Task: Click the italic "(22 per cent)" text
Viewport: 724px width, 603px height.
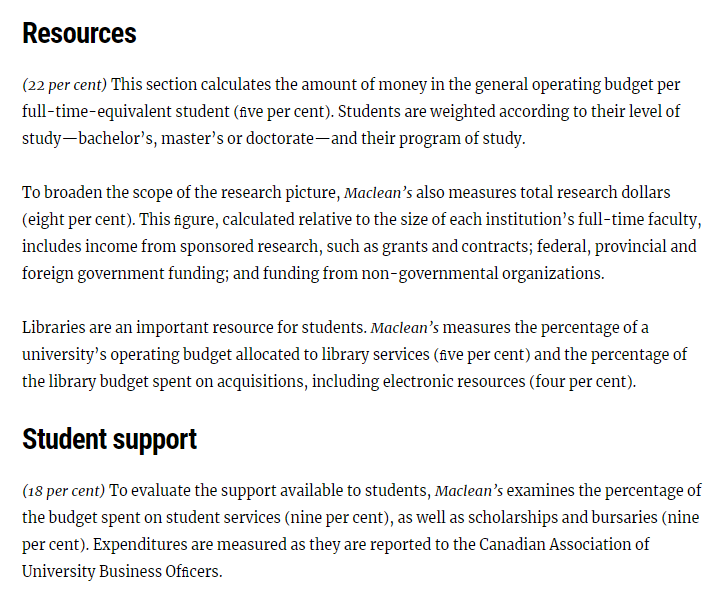Action: pyautogui.click(x=65, y=84)
